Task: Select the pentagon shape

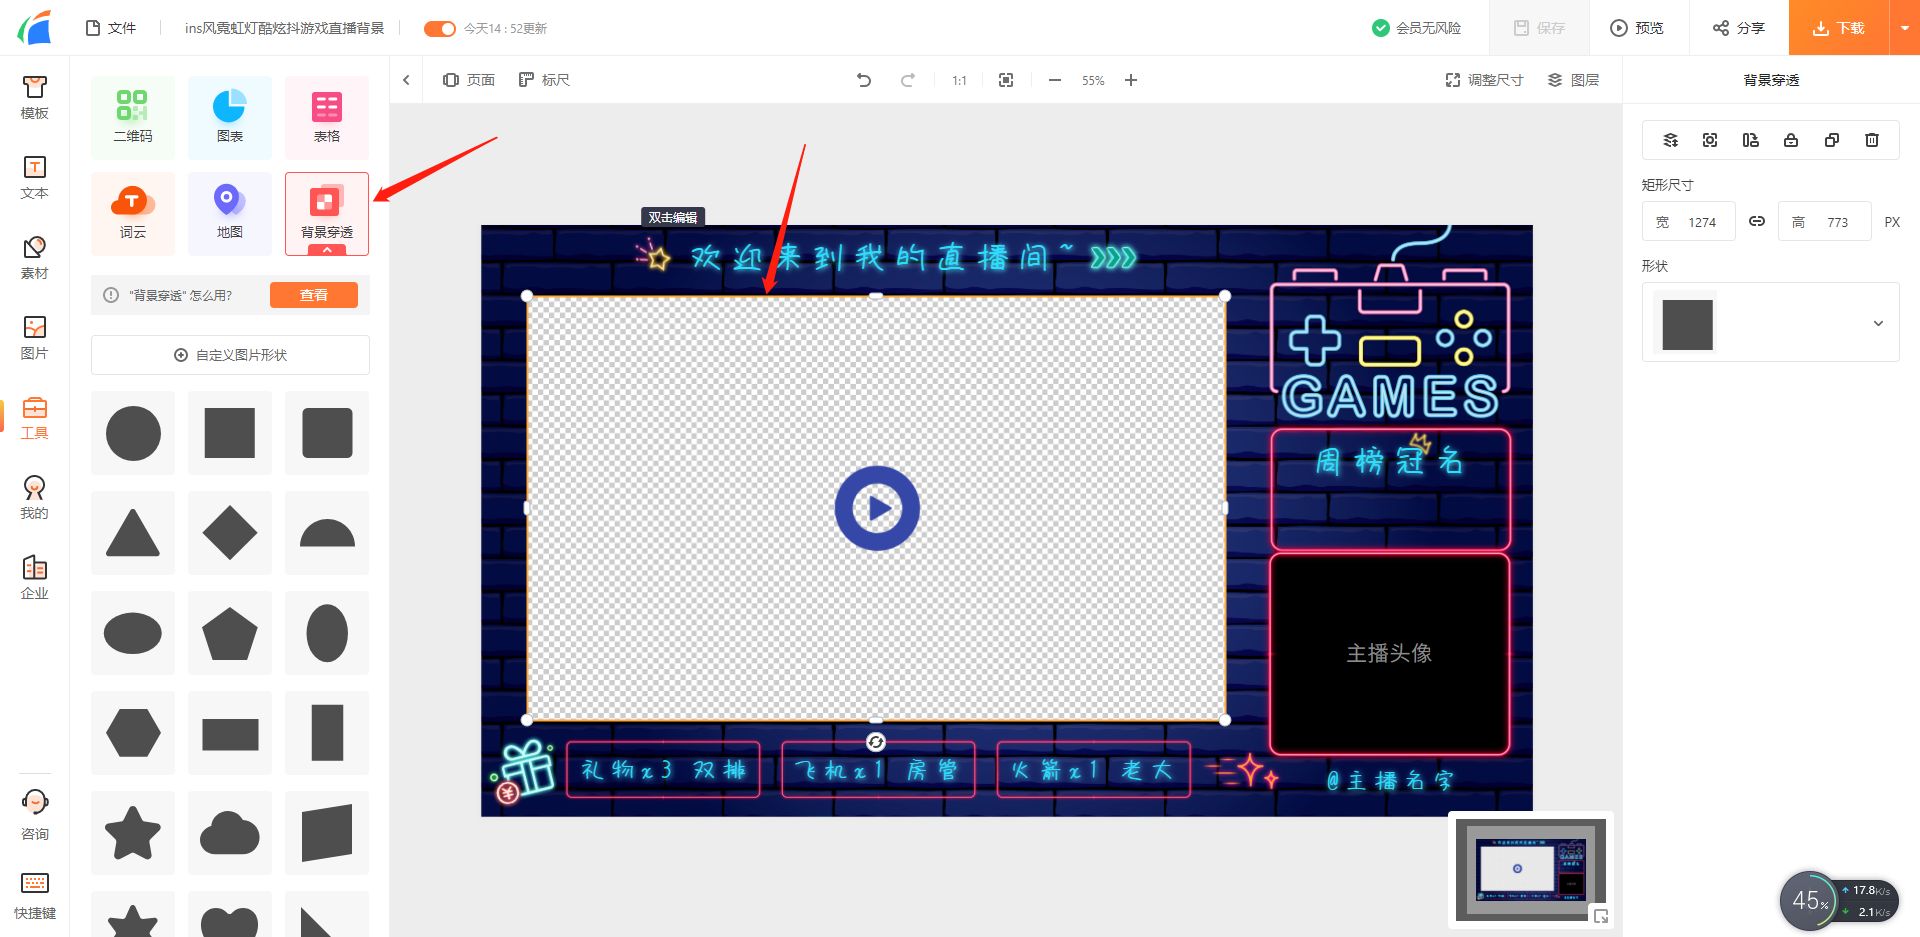Action: coord(230,633)
